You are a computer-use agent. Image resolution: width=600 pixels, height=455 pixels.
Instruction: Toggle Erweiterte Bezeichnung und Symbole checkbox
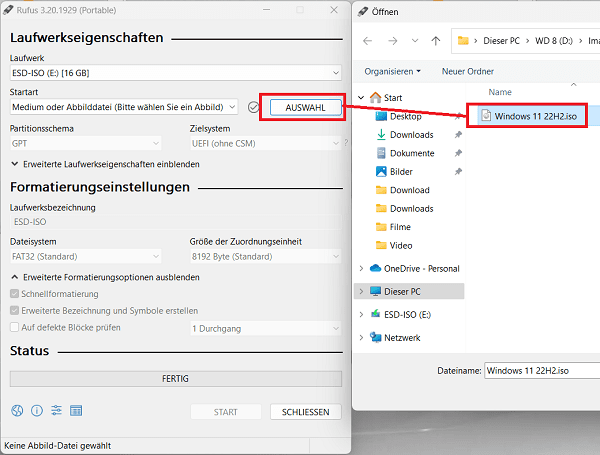(14, 310)
